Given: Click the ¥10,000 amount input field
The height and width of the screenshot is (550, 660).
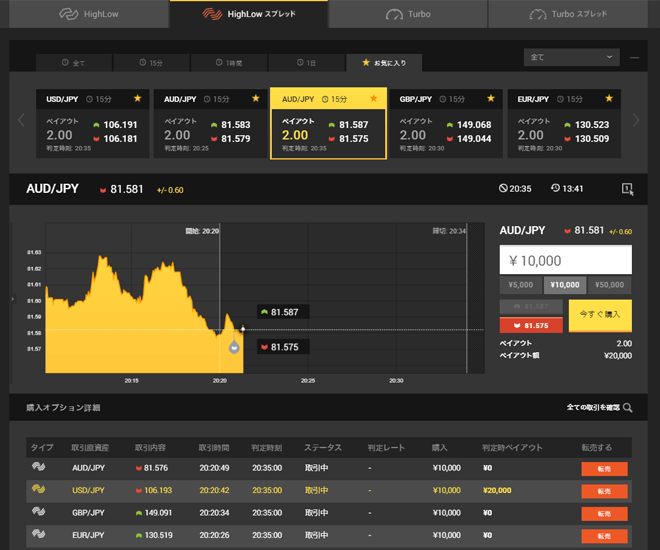Looking at the screenshot, I should coord(565,260).
